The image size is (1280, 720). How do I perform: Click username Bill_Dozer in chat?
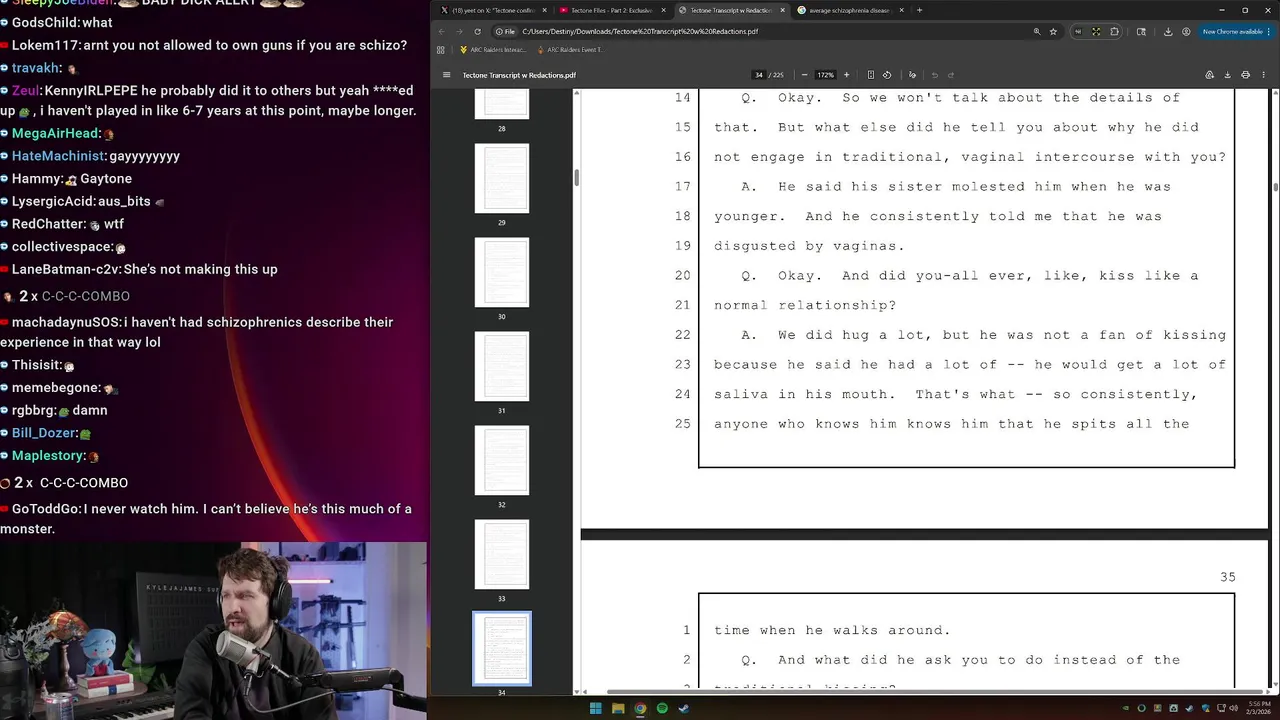tap(43, 433)
